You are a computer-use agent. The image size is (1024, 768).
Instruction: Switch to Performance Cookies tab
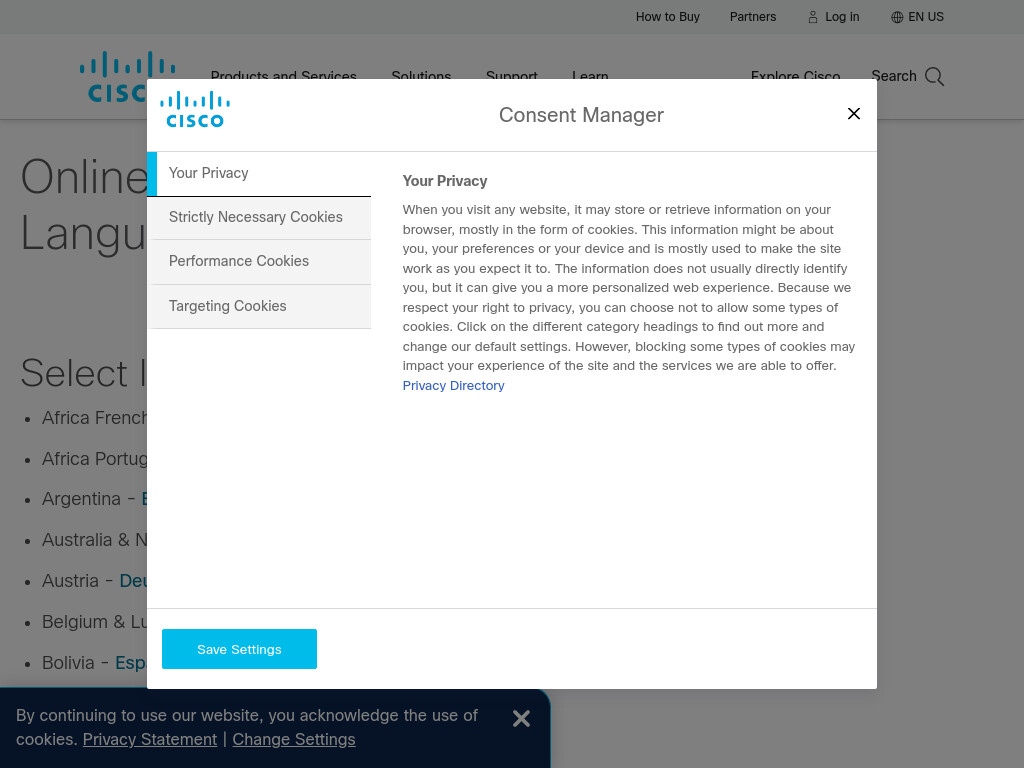click(259, 261)
